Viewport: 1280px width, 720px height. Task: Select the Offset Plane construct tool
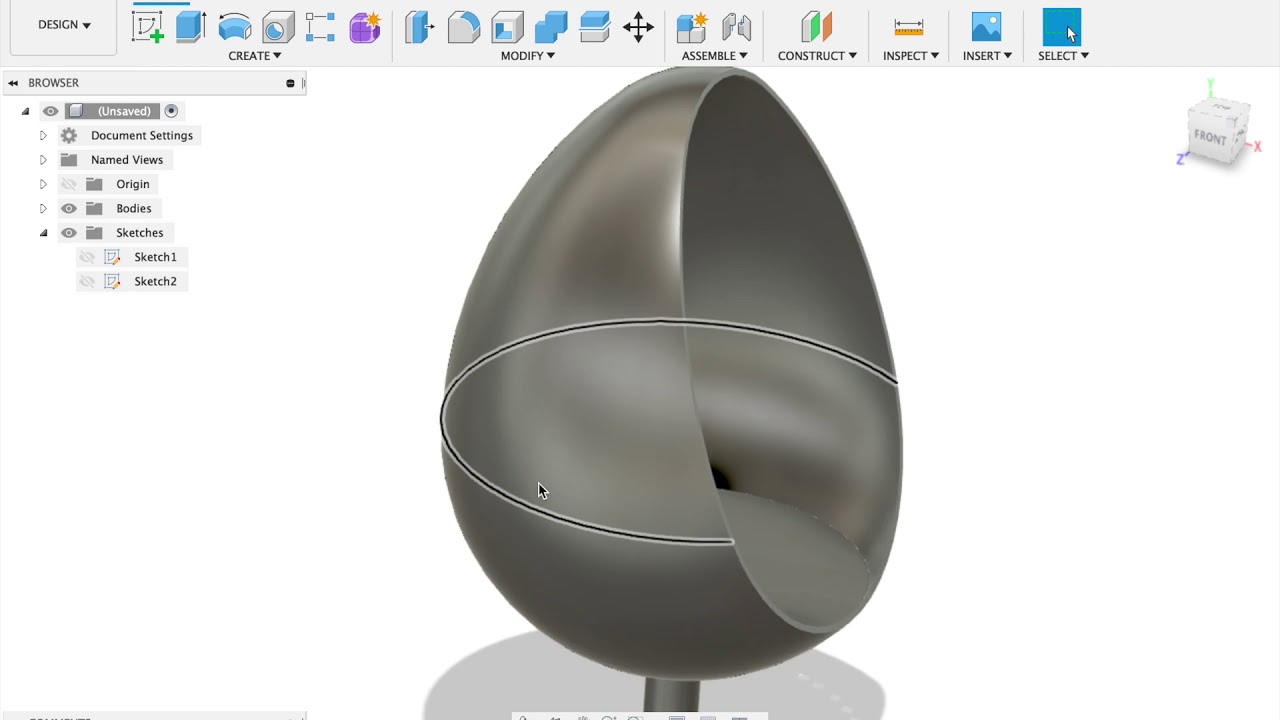click(817, 27)
